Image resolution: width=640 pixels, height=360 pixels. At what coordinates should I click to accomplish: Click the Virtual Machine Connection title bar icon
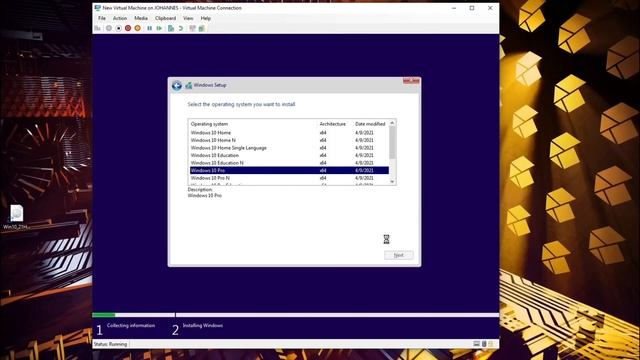98,8
